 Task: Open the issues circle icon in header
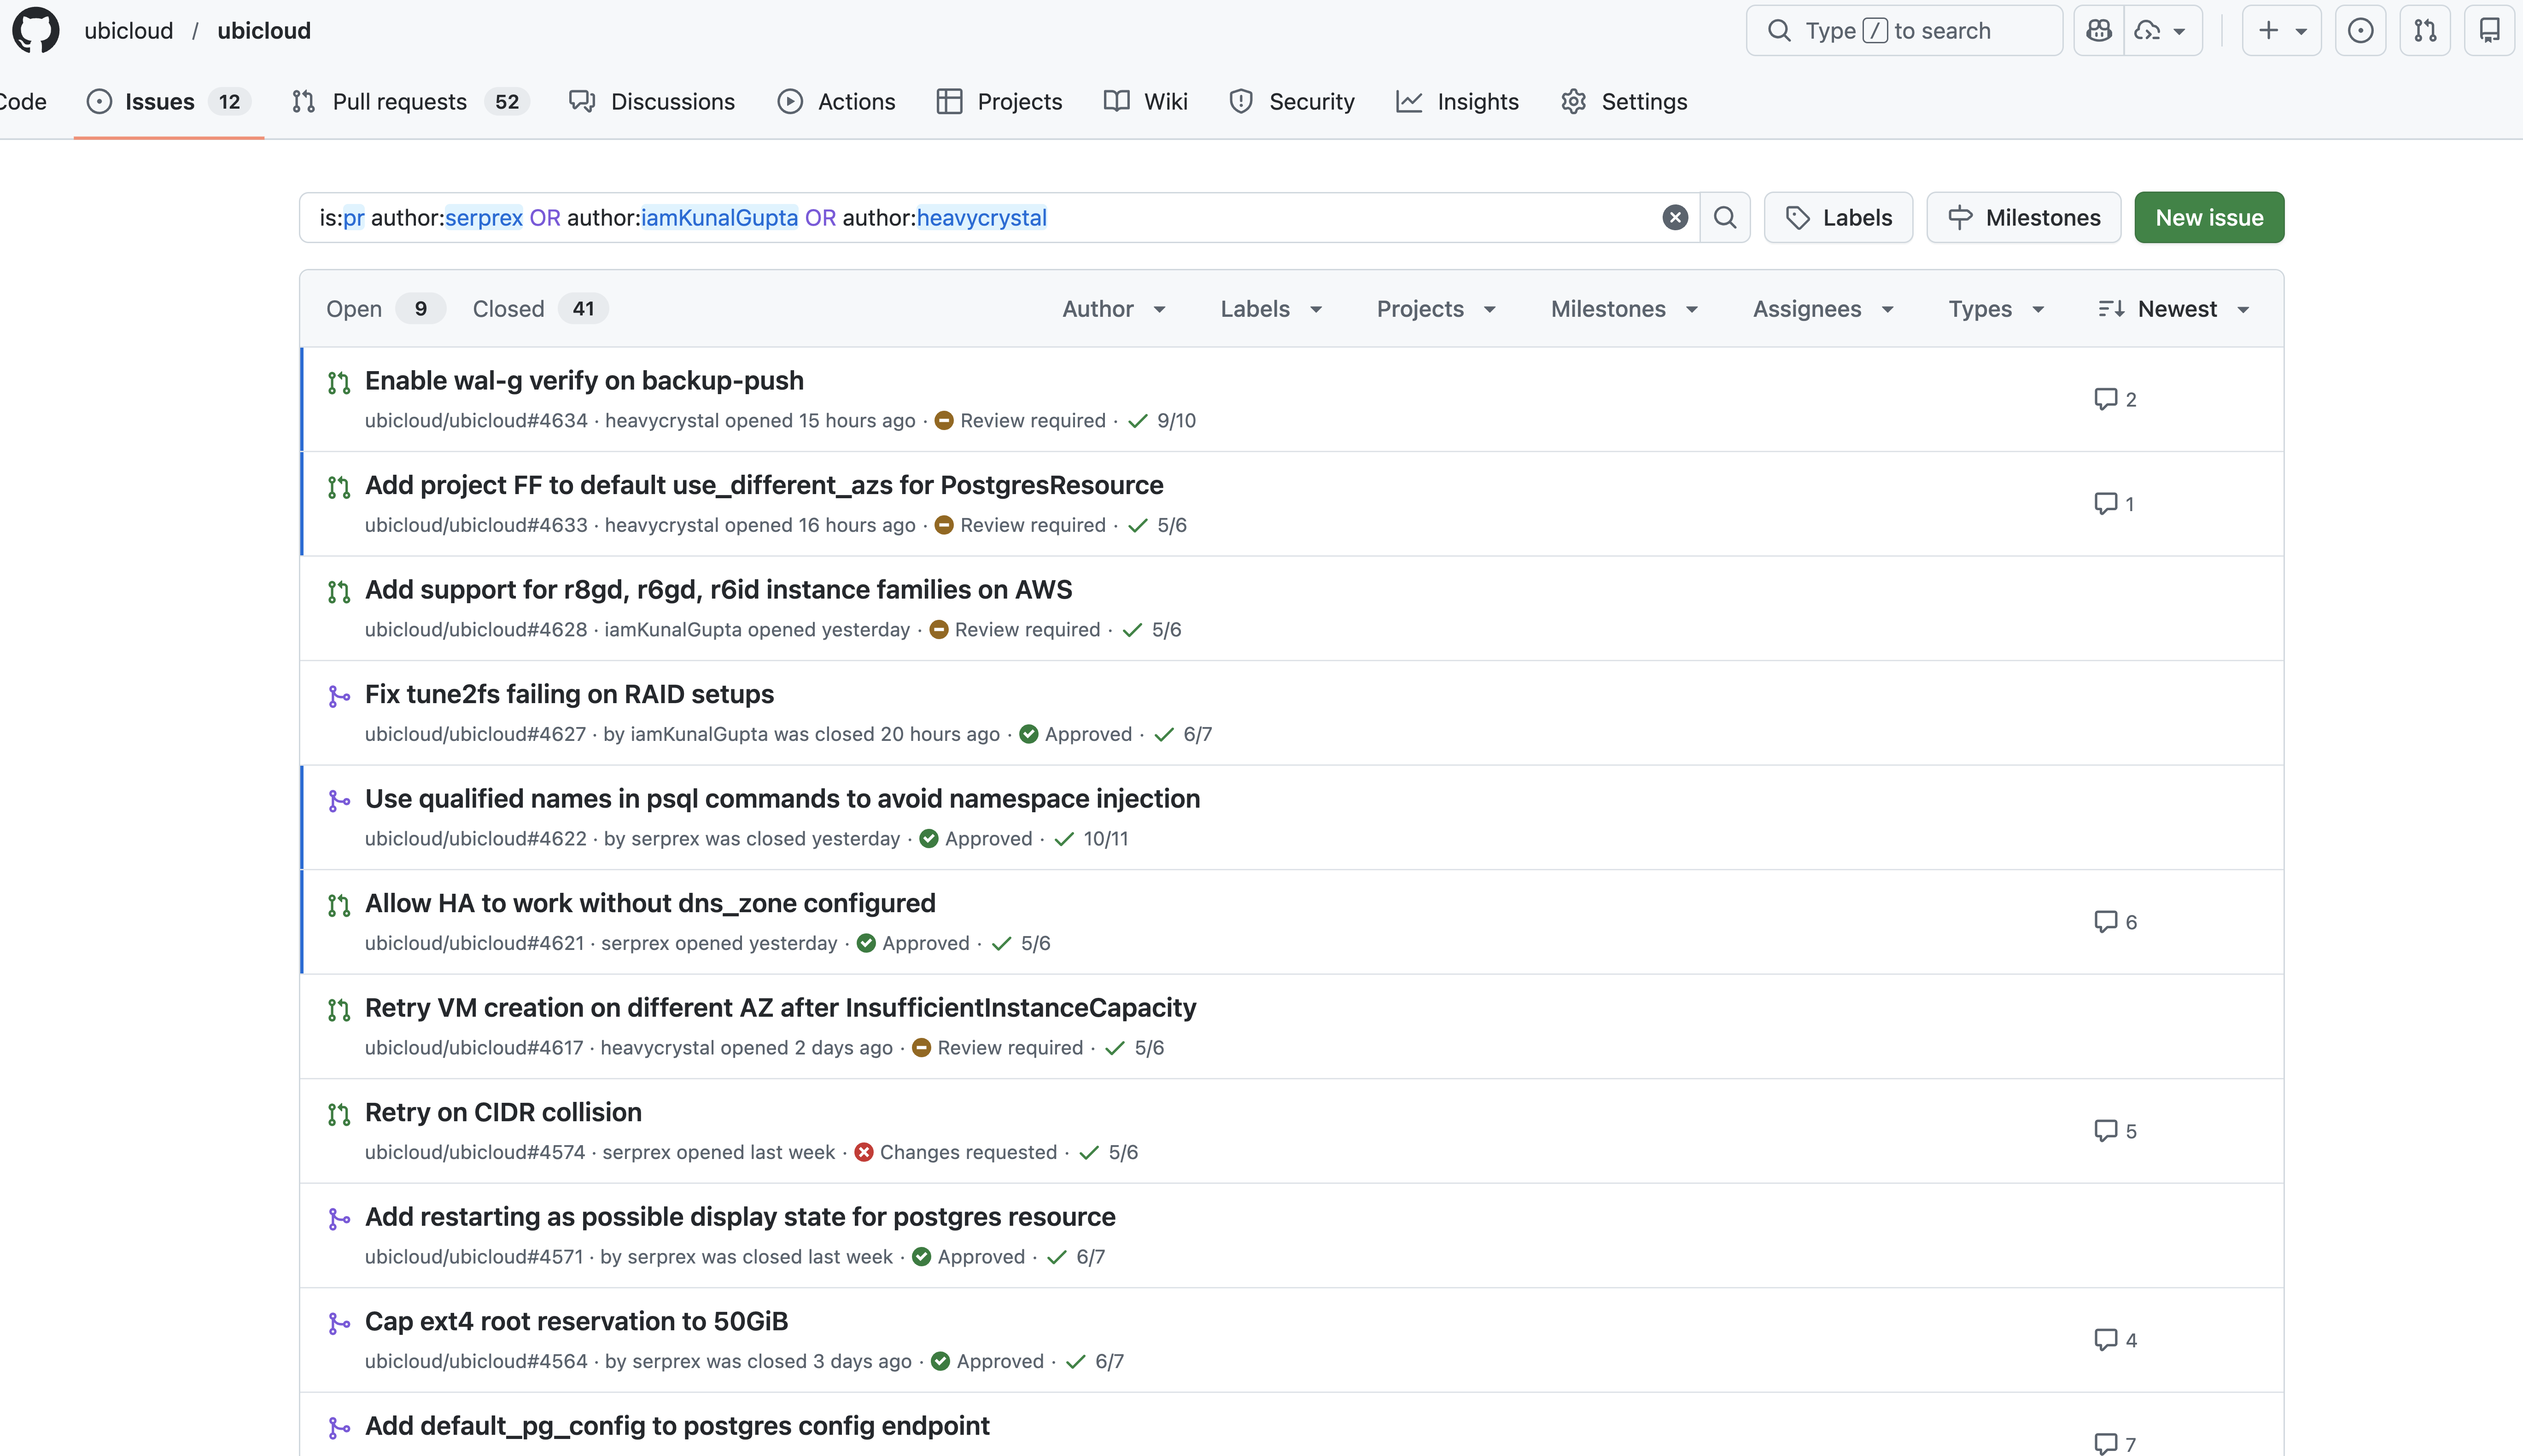(x=2360, y=30)
